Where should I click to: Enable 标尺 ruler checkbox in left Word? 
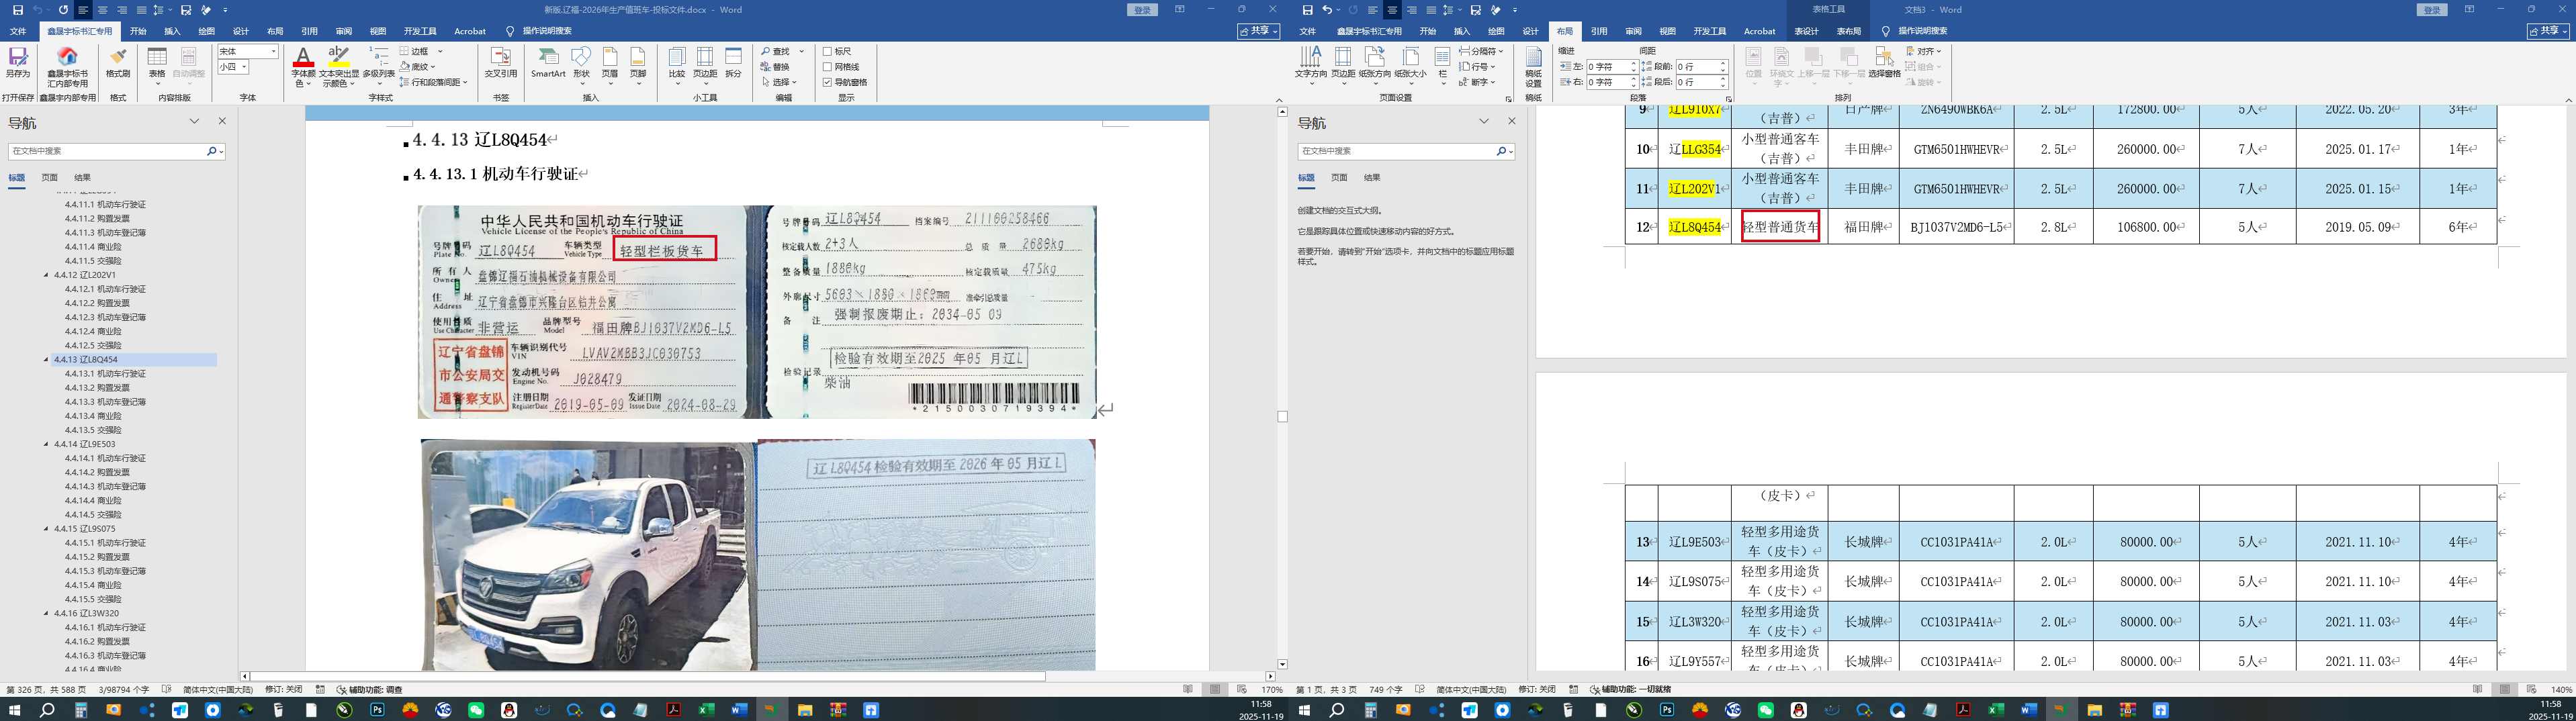pyautogui.click(x=828, y=51)
